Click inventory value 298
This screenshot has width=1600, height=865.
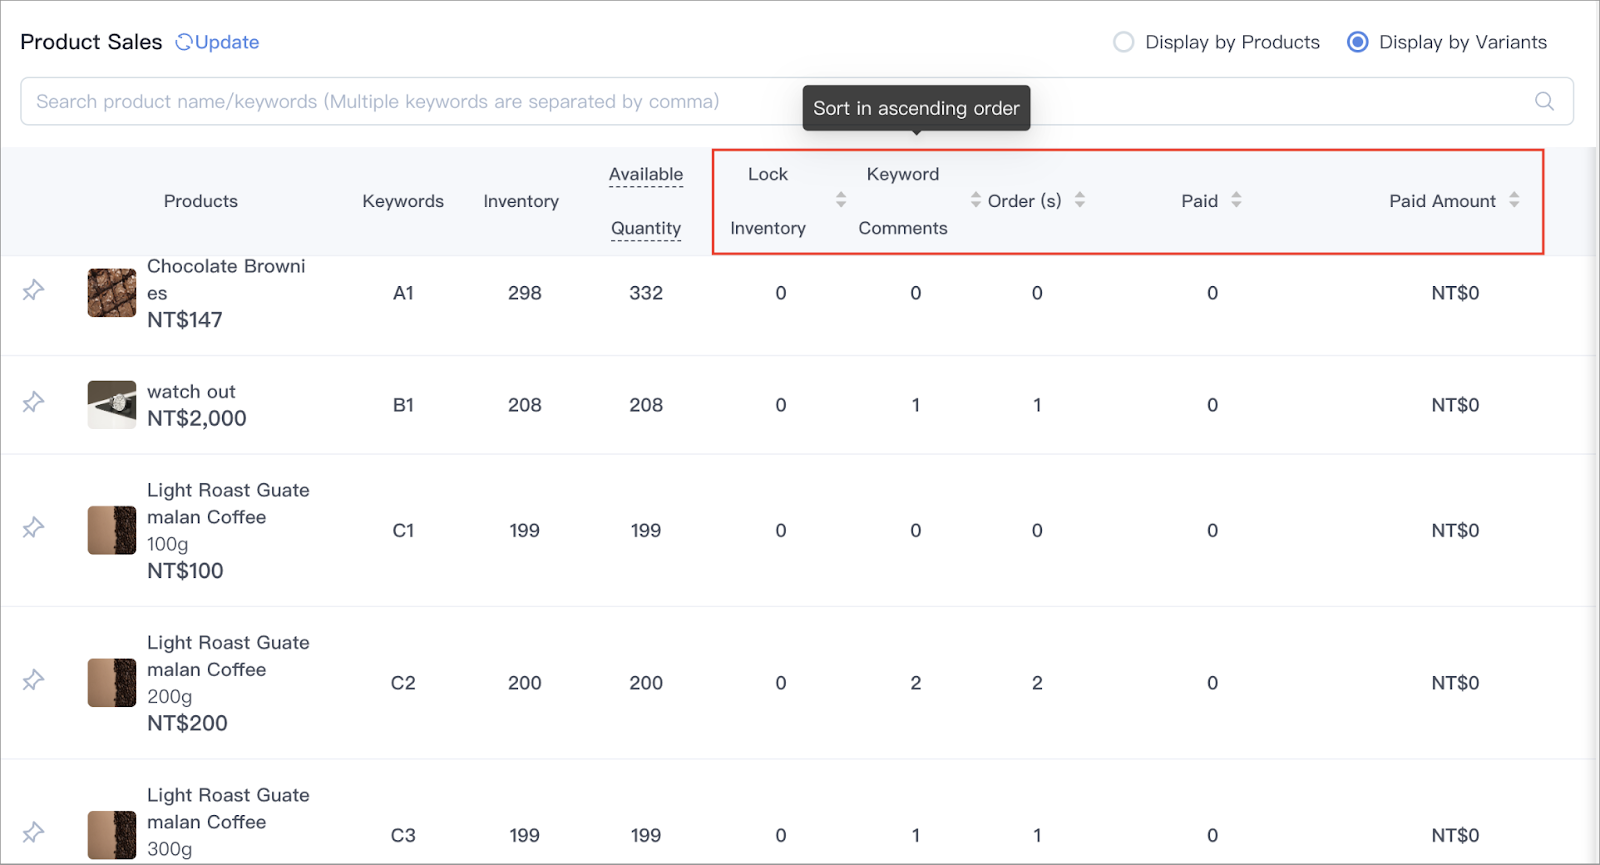(x=525, y=293)
